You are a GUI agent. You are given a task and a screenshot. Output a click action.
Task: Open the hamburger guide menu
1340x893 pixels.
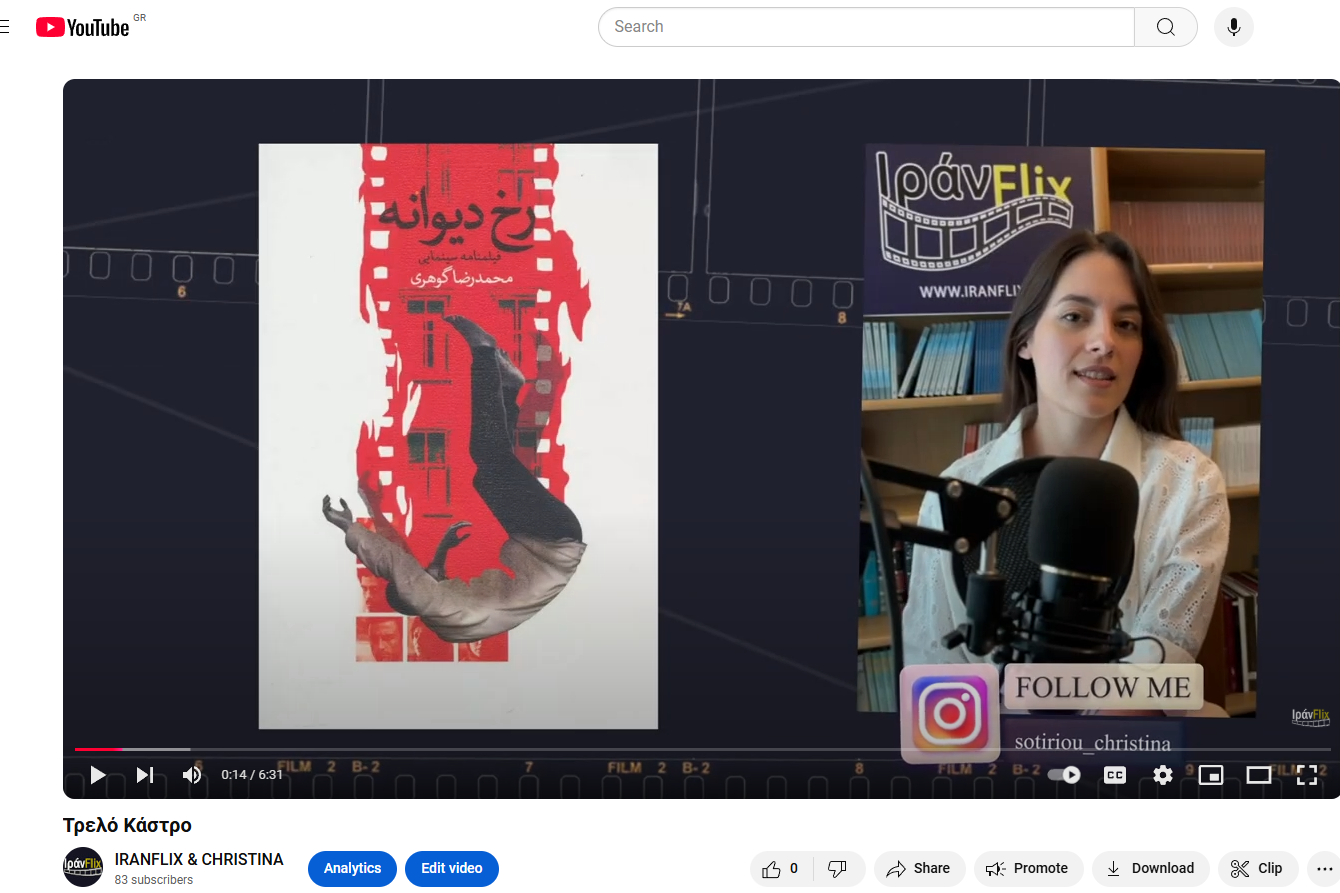tap(4, 27)
